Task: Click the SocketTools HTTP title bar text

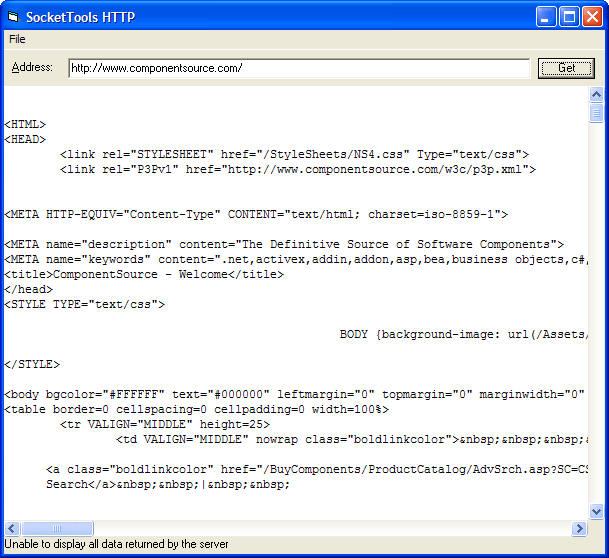Action: (81, 17)
